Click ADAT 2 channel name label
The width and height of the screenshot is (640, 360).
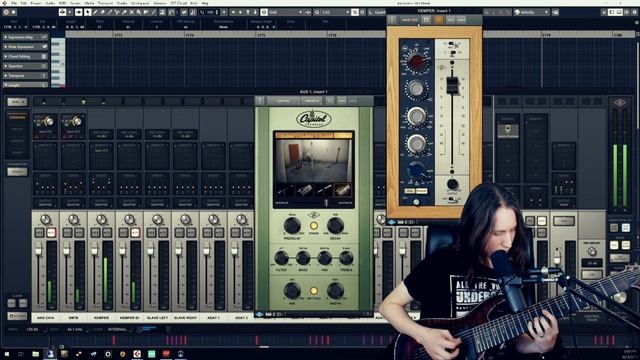241,318
